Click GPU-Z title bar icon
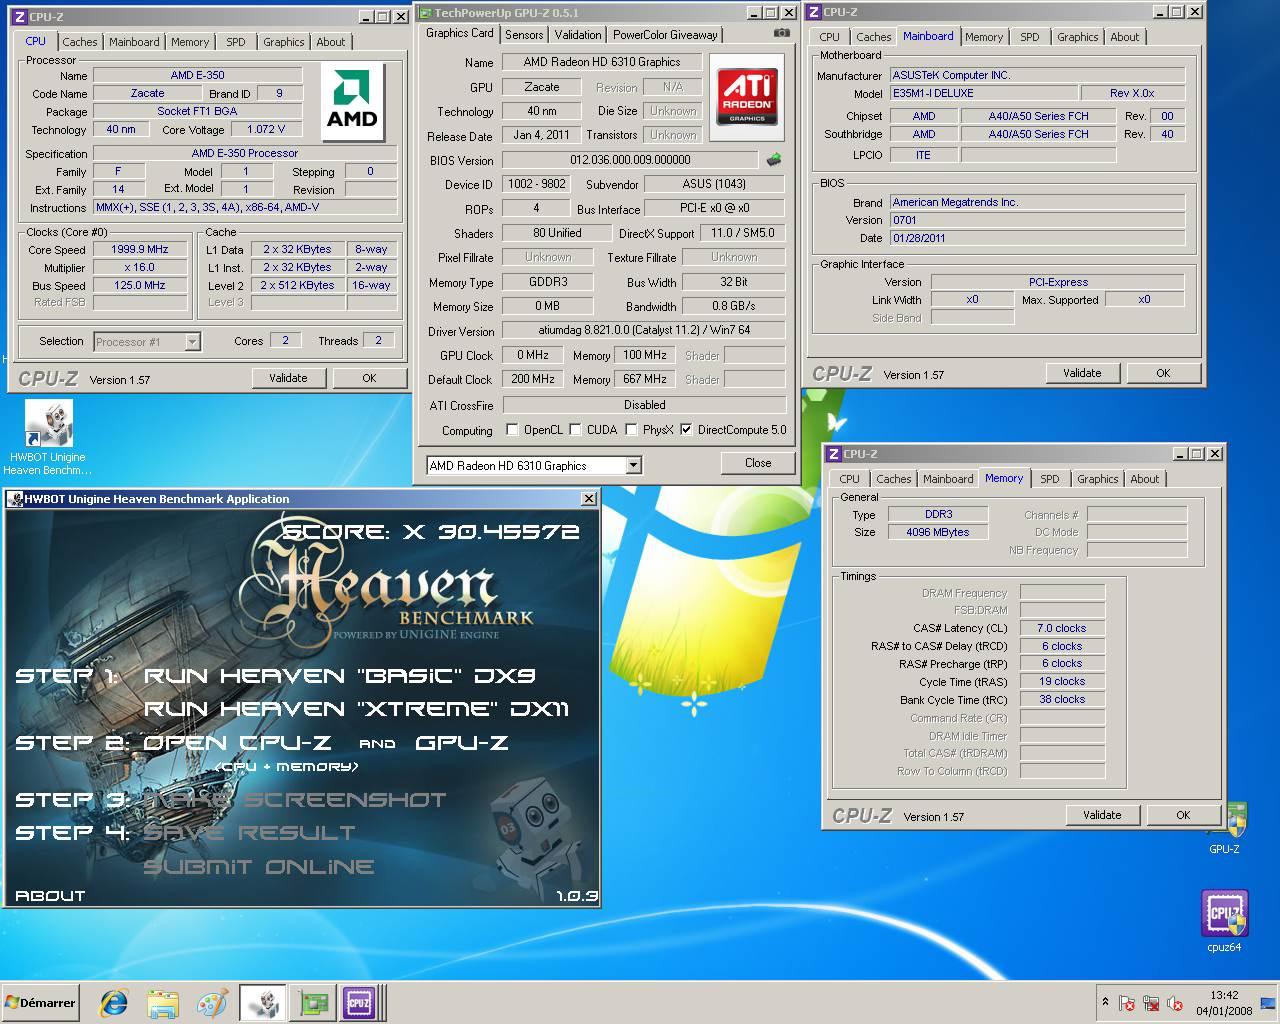Viewport: 1280px width, 1024px height. [425, 13]
